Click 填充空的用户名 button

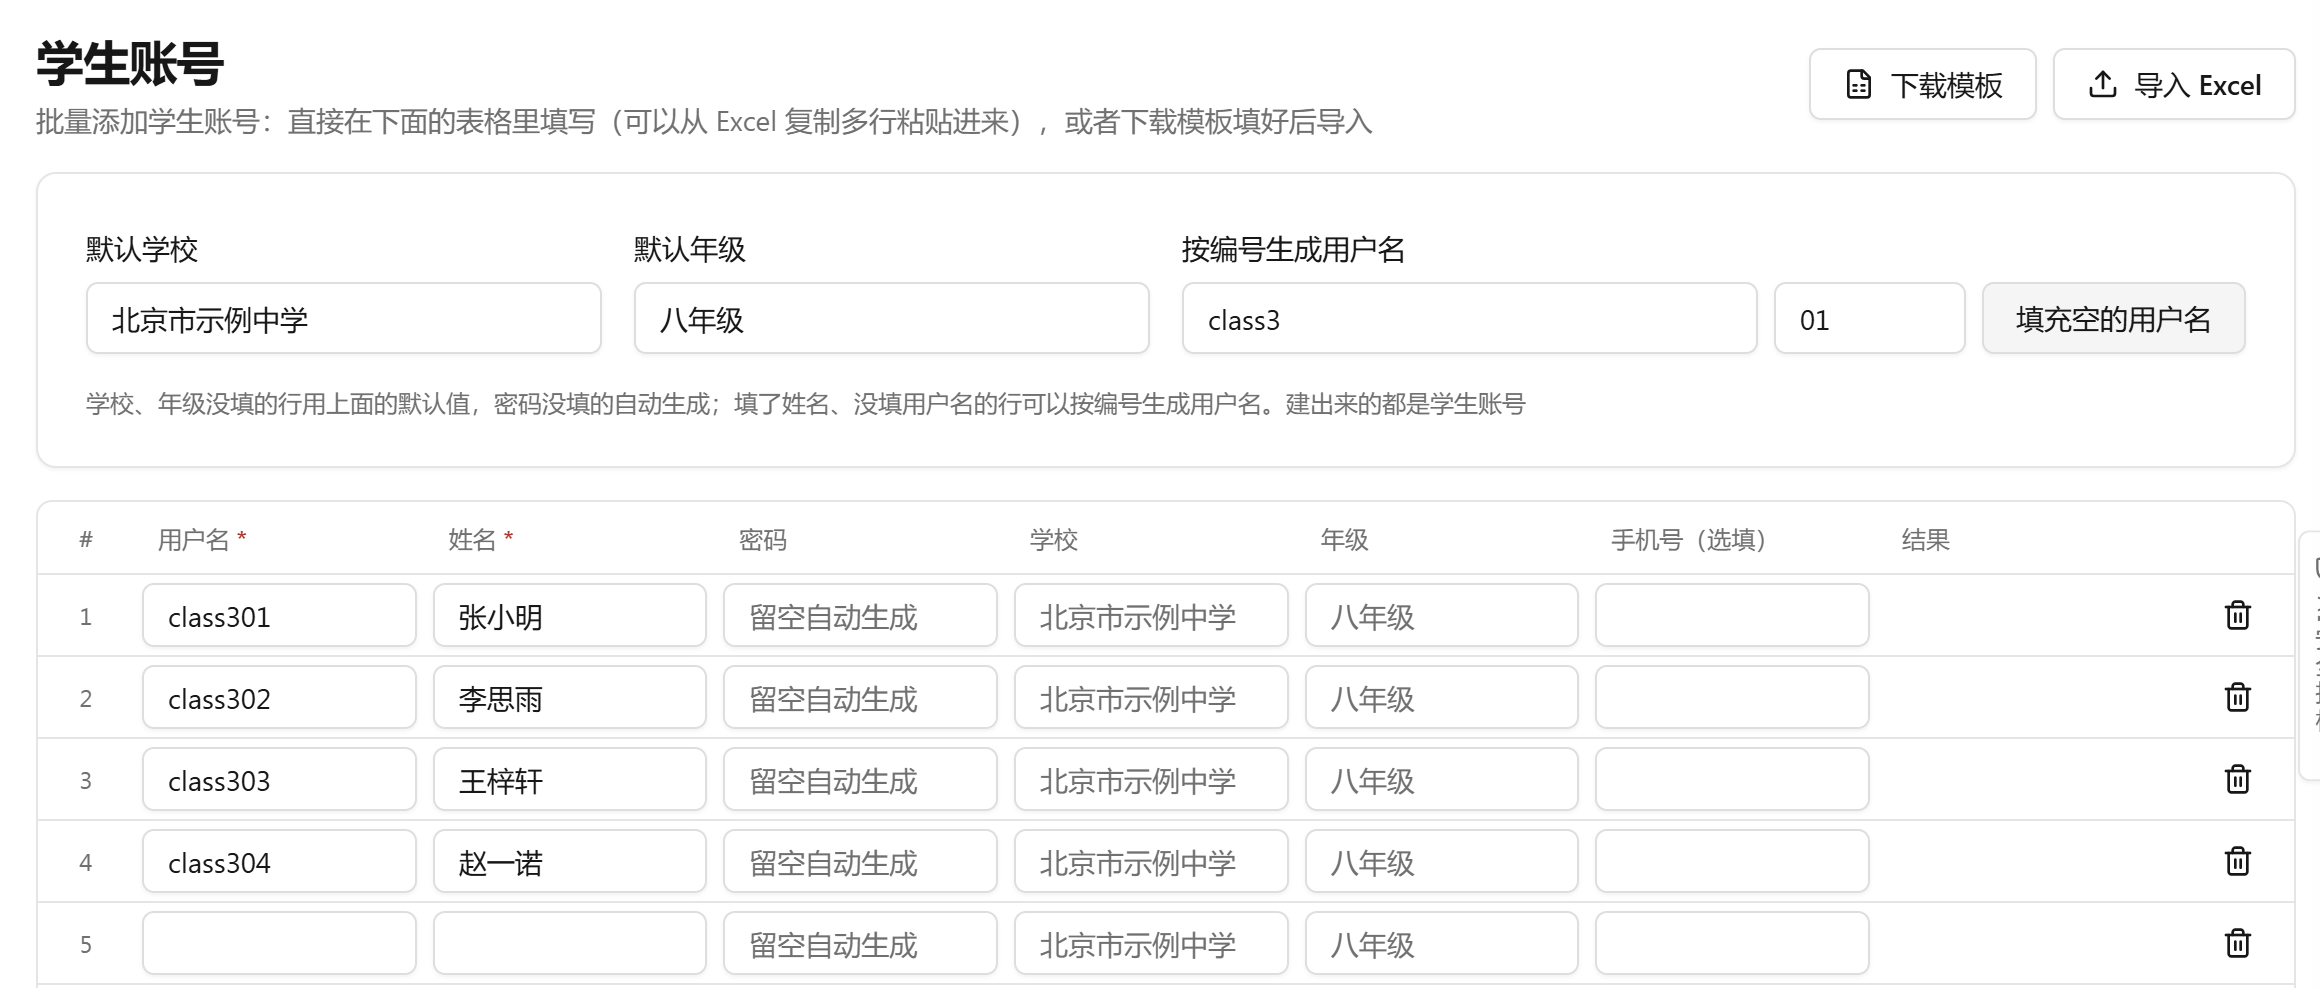tap(2113, 318)
